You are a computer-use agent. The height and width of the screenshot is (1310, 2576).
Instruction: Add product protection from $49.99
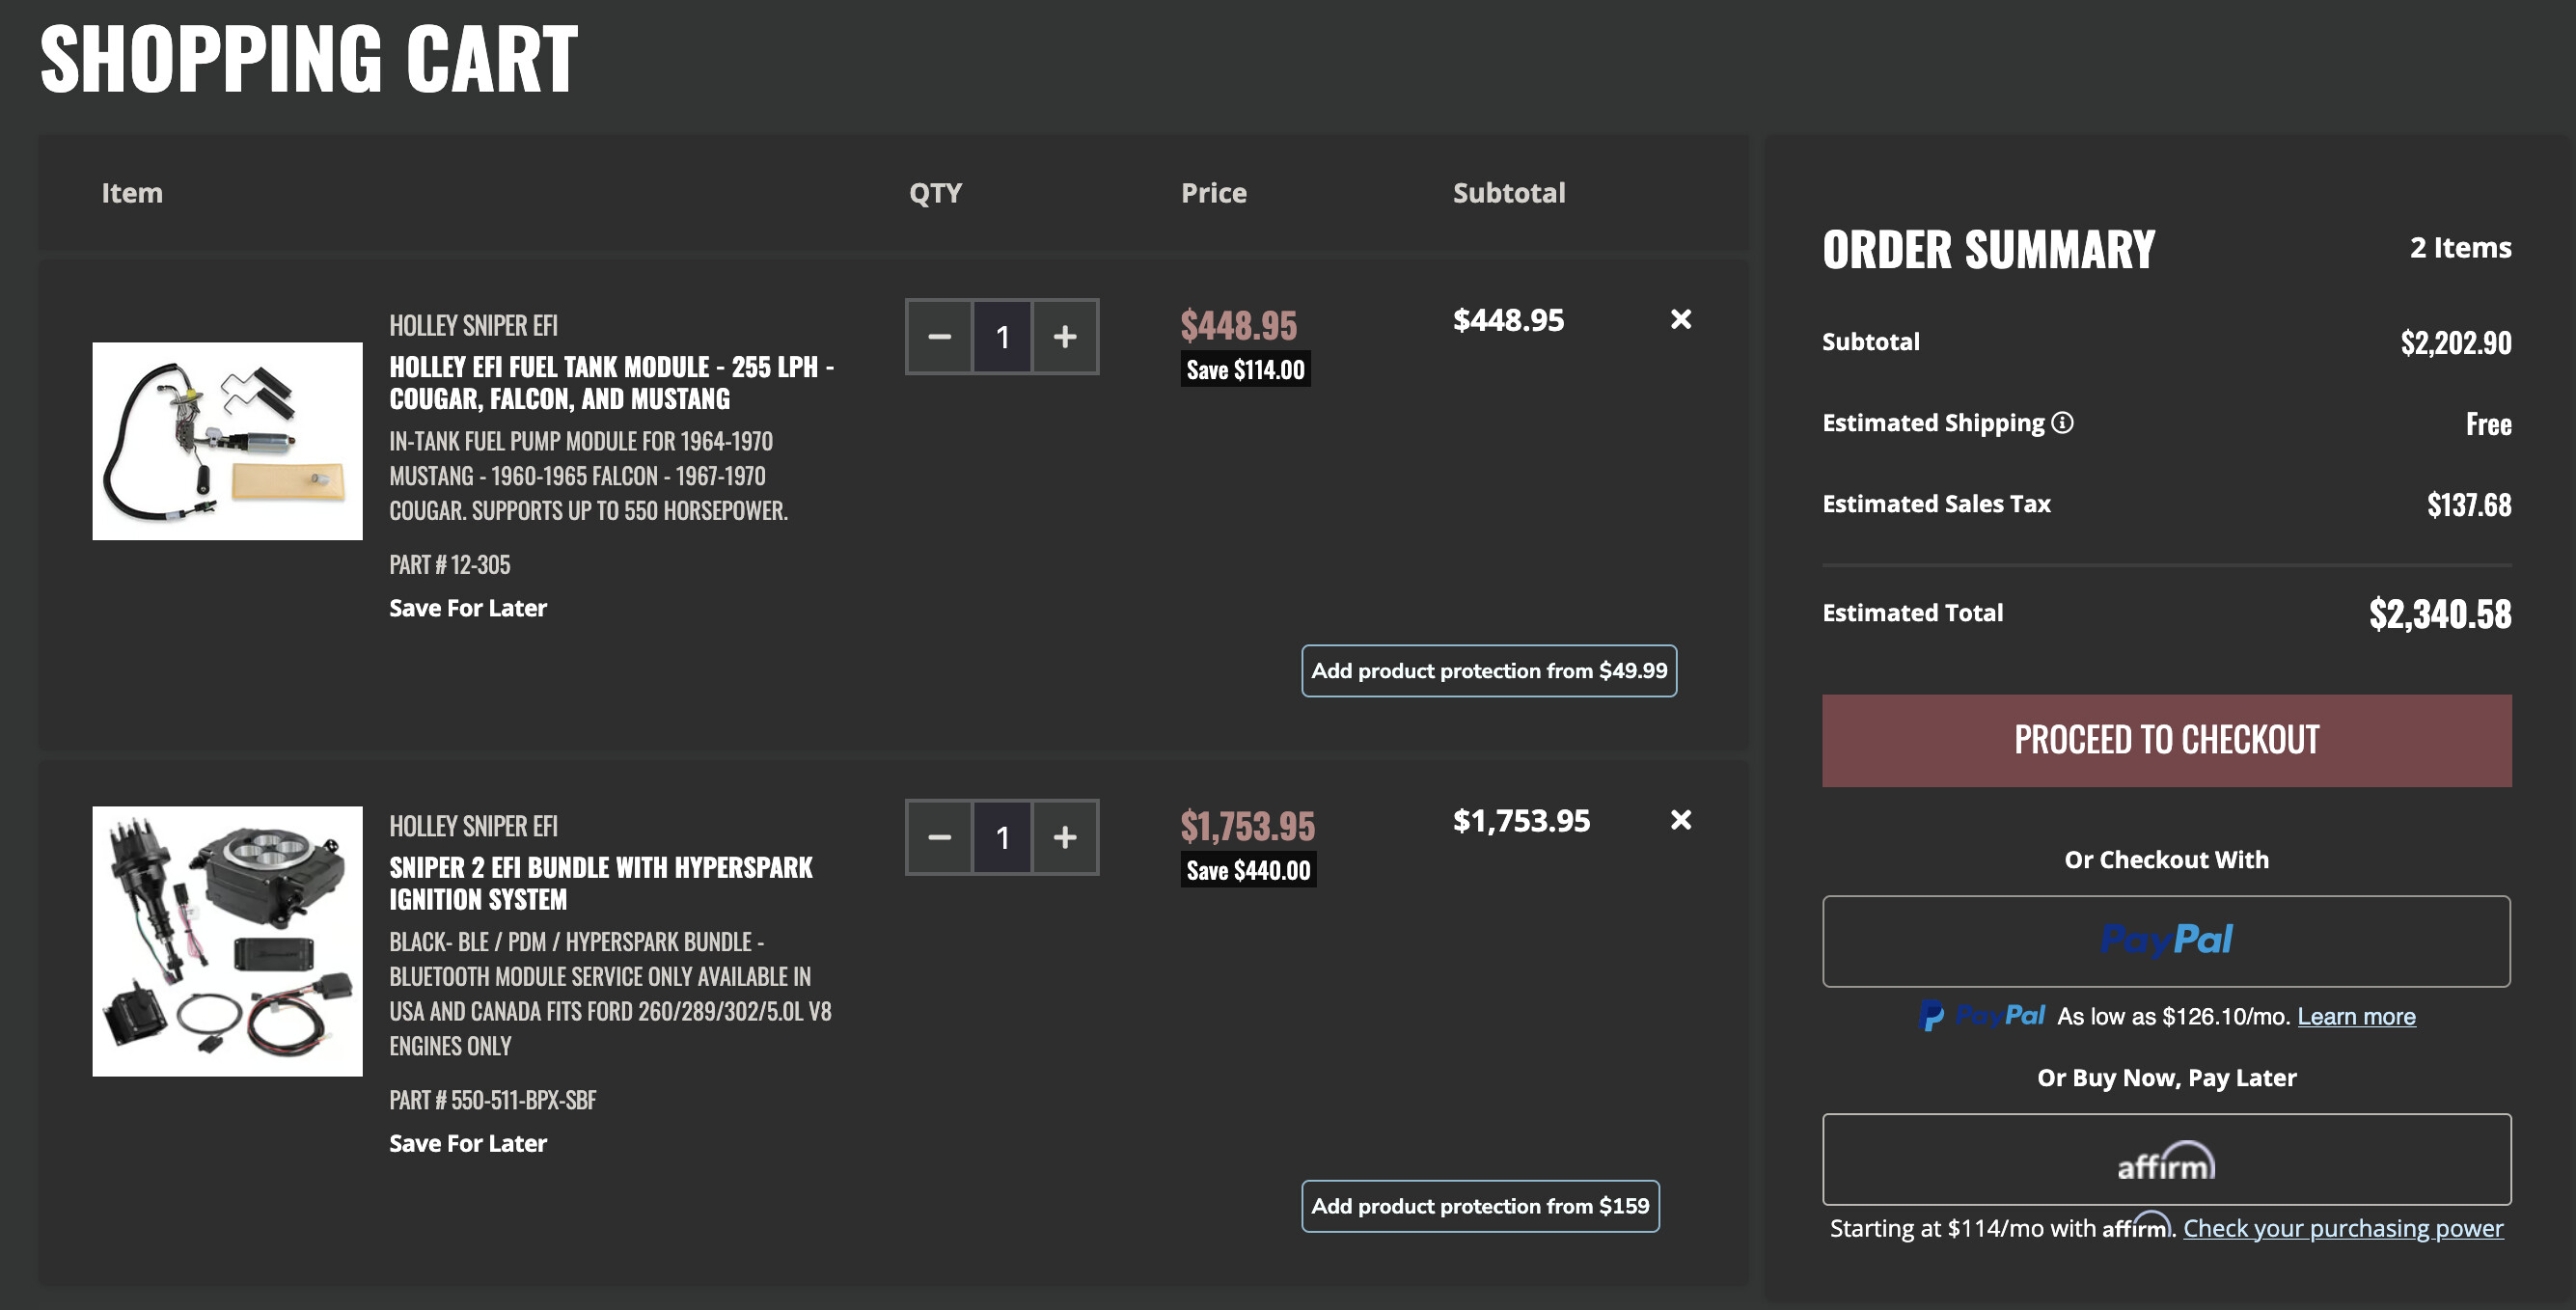pyautogui.click(x=1488, y=671)
